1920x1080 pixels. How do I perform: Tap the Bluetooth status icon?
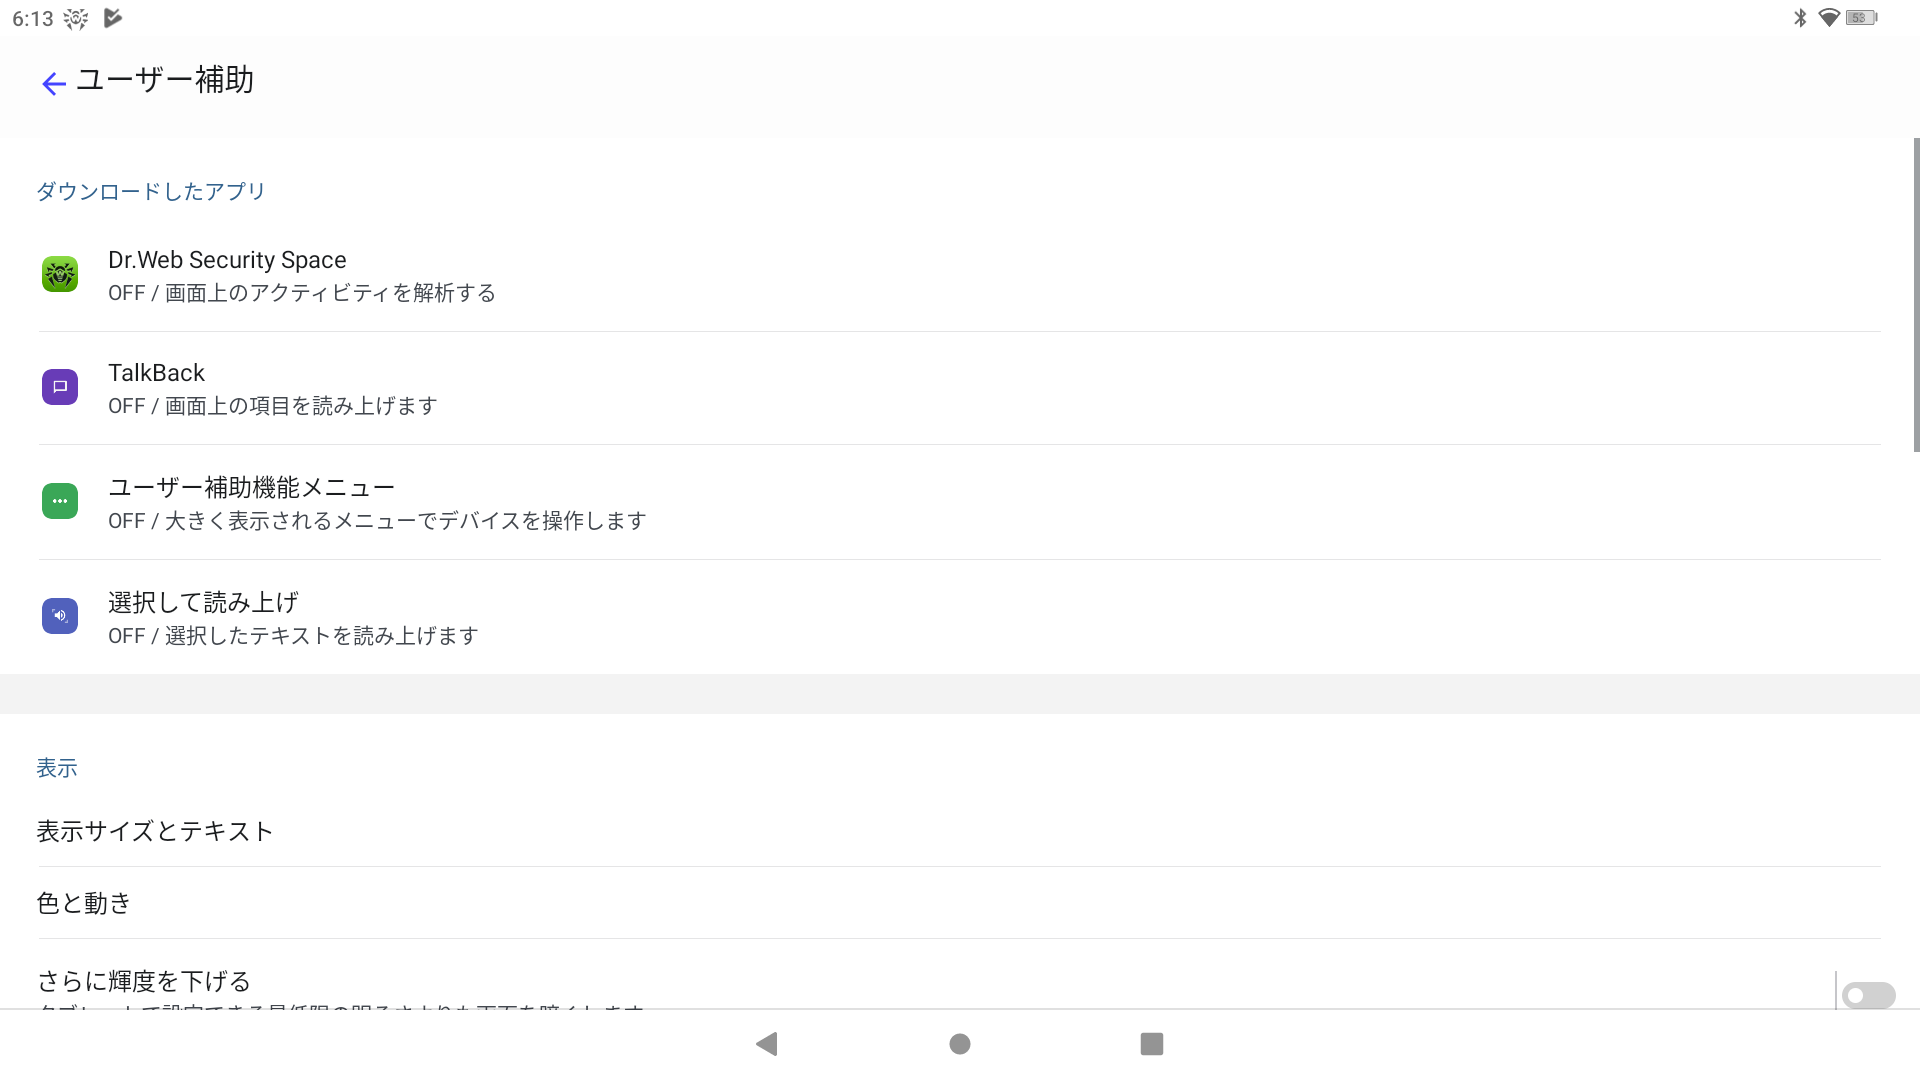point(1800,18)
